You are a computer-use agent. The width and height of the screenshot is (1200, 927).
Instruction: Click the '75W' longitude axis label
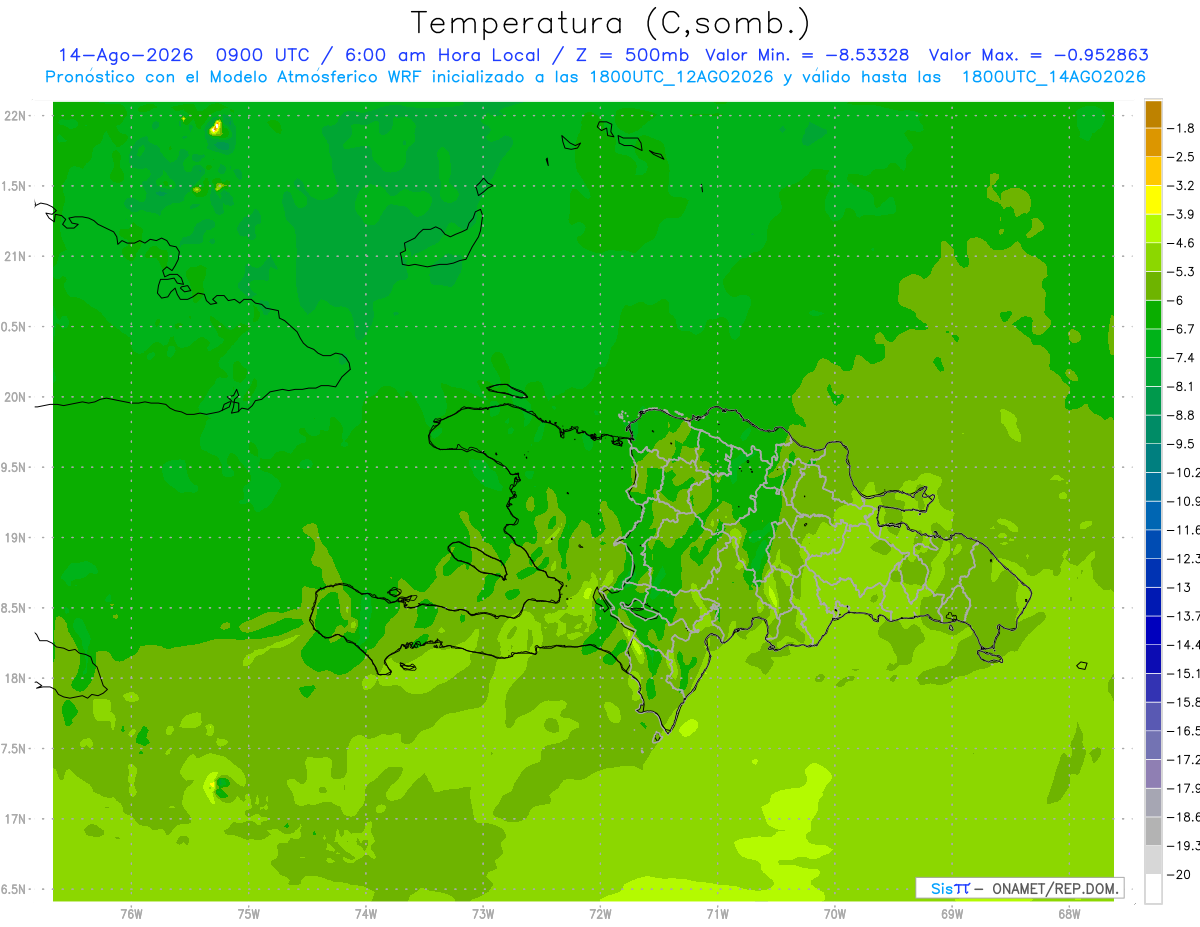pyautogui.click(x=248, y=914)
